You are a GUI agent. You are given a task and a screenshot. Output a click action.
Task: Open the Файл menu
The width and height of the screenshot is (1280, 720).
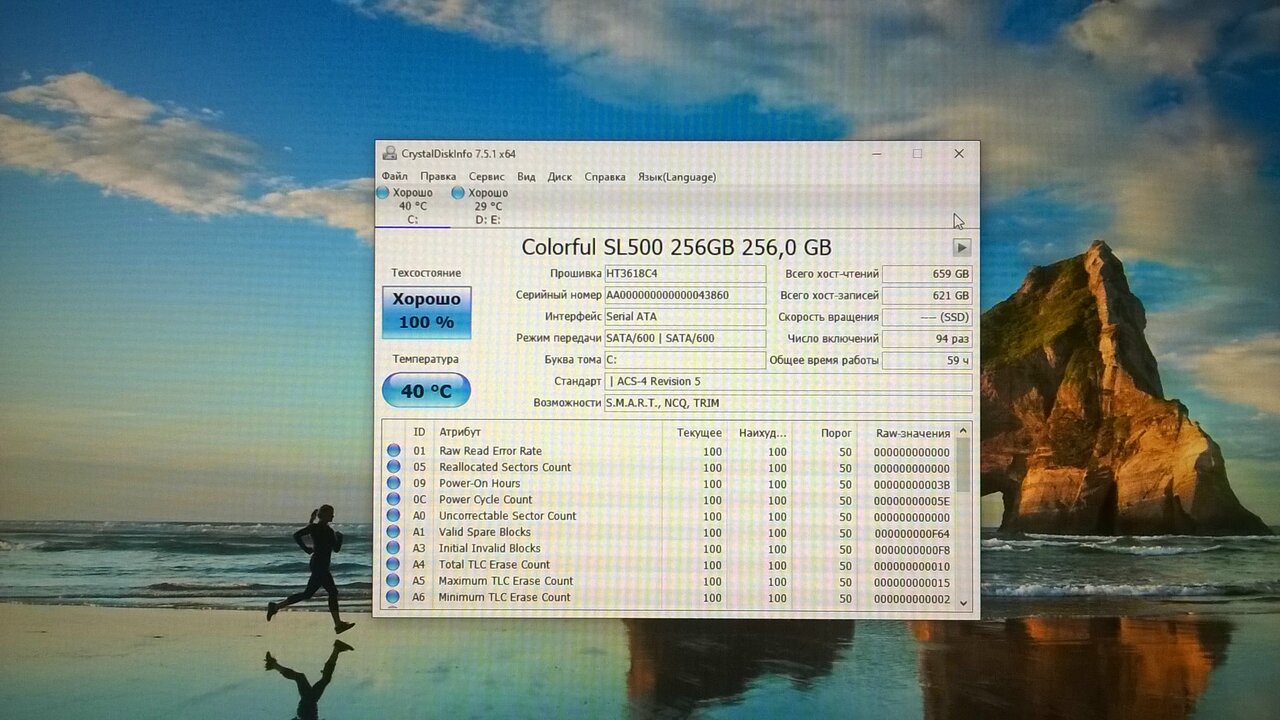point(394,177)
